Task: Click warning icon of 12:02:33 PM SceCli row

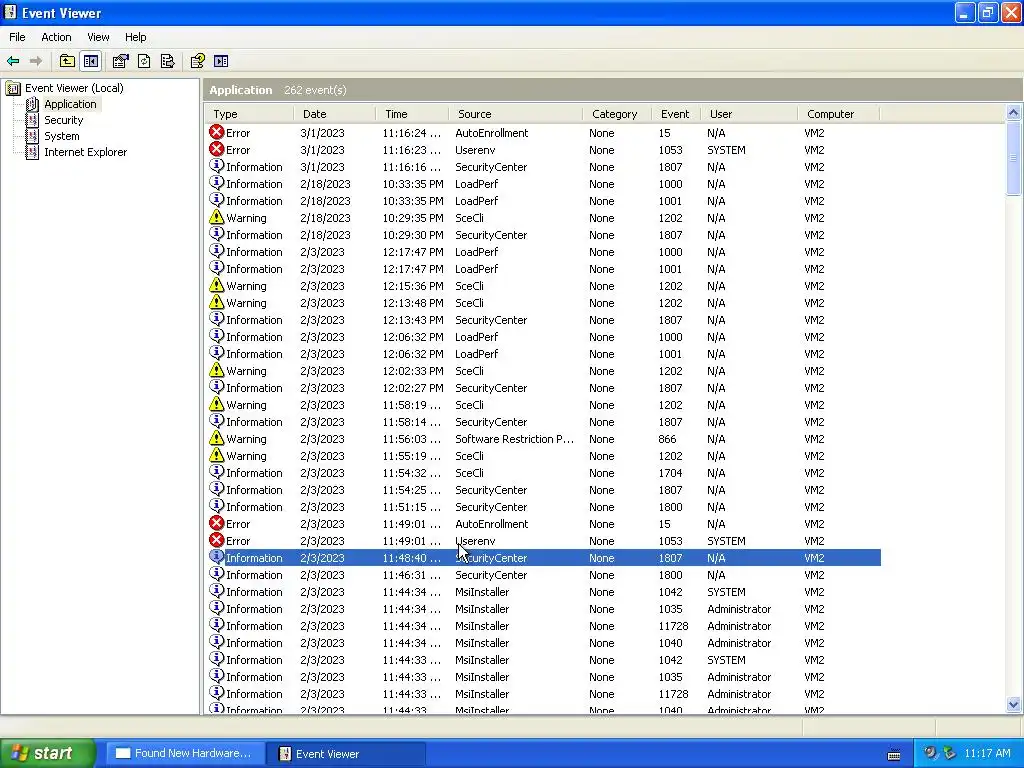Action: (x=216, y=370)
